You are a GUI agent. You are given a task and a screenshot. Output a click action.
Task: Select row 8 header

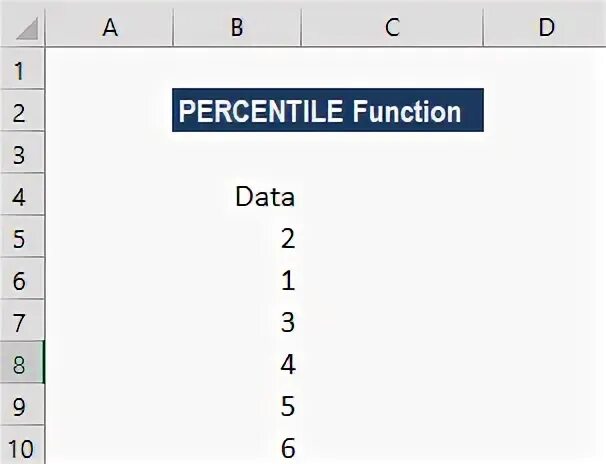(x=22, y=365)
